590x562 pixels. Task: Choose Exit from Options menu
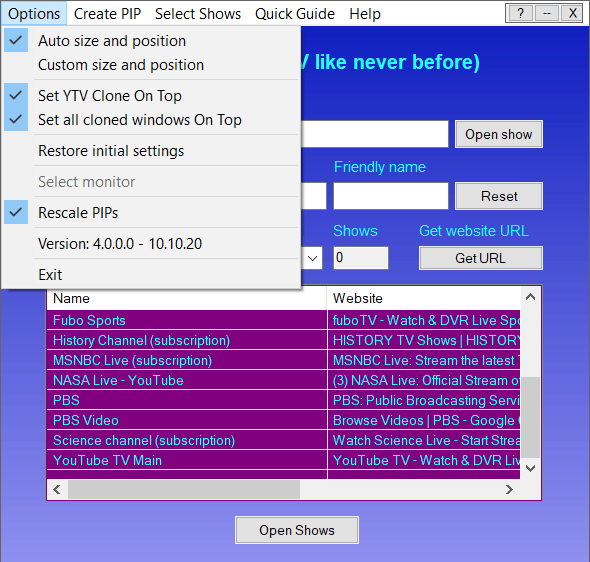pyautogui.click(x=151, y=274)
